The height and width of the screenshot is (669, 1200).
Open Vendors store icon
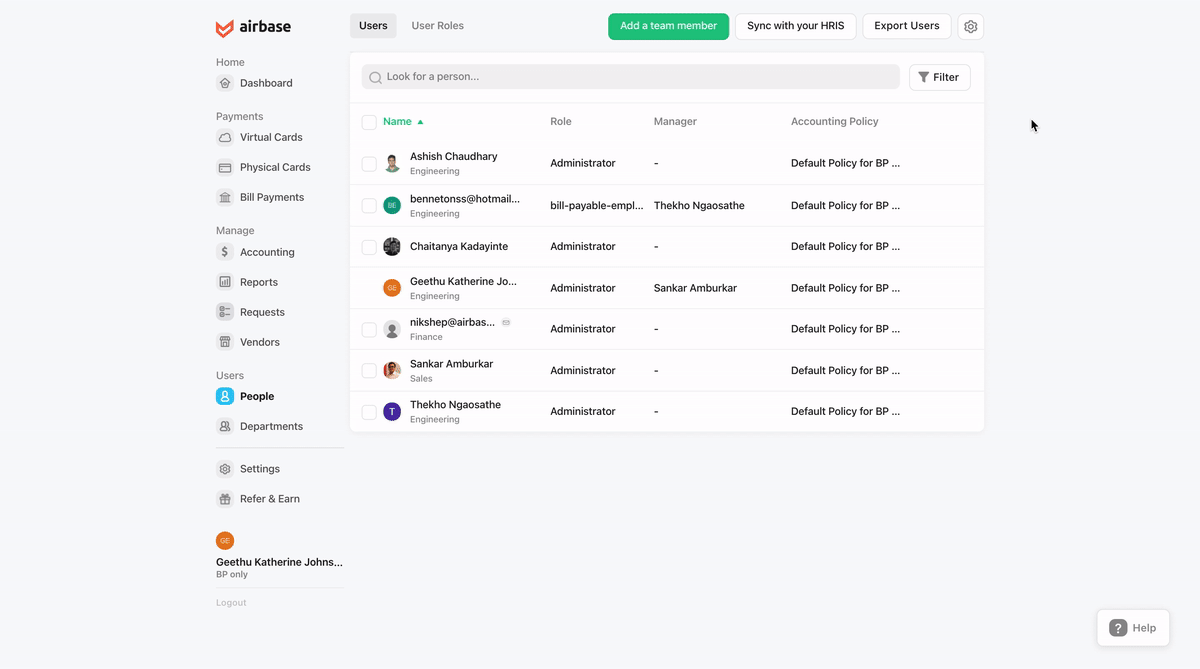225,342
